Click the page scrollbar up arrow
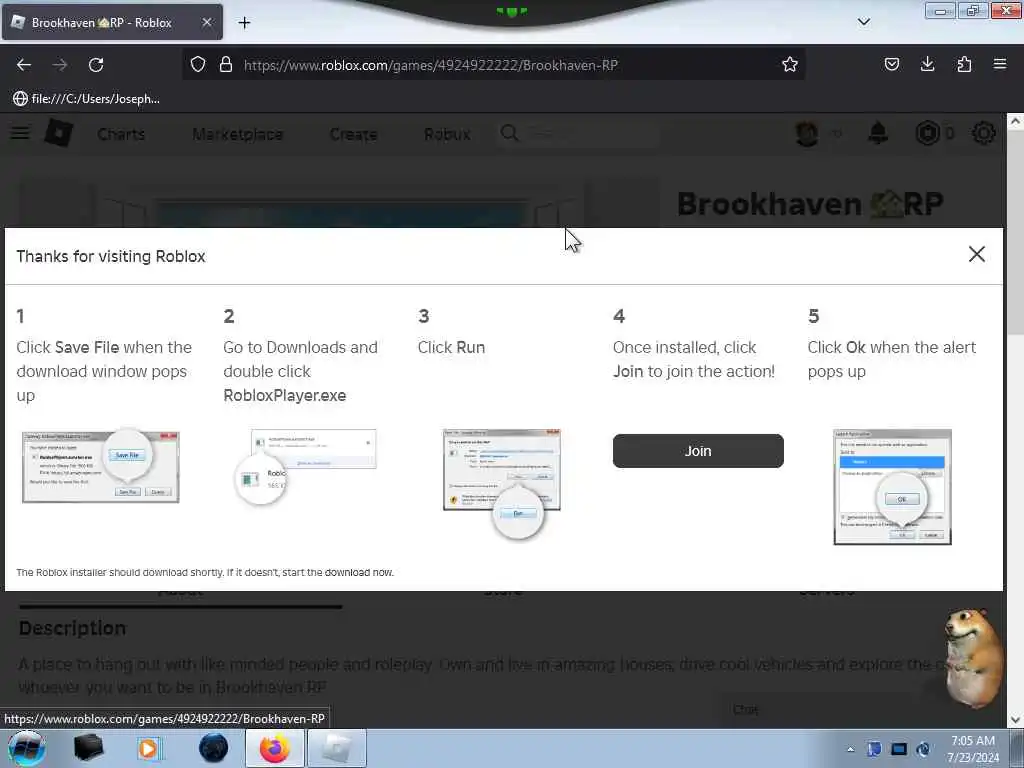The width and height of the screenshot is (1024, 768). (x=1015, y=121)
